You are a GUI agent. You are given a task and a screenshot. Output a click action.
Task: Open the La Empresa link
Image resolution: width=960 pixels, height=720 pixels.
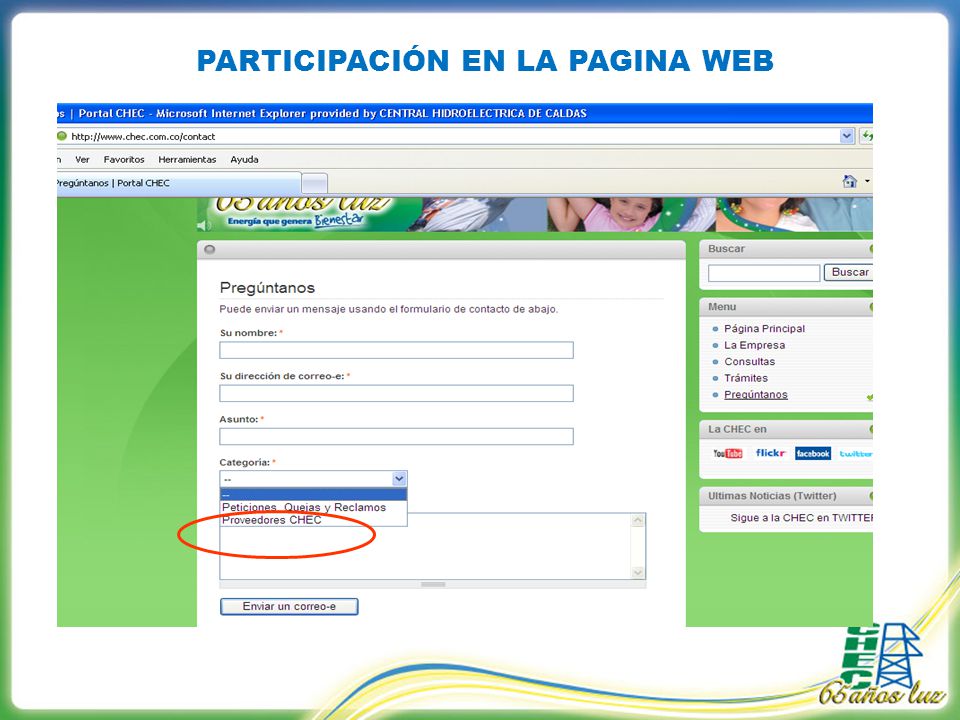click(754, 345)
